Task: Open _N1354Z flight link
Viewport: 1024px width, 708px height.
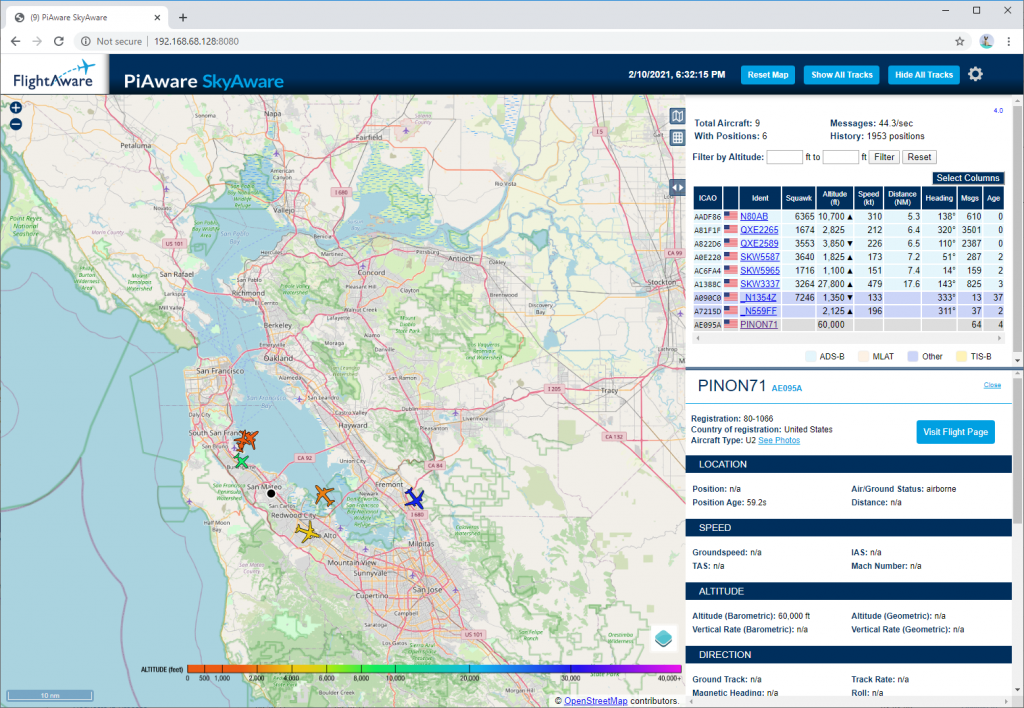Action: click(758, 298)
